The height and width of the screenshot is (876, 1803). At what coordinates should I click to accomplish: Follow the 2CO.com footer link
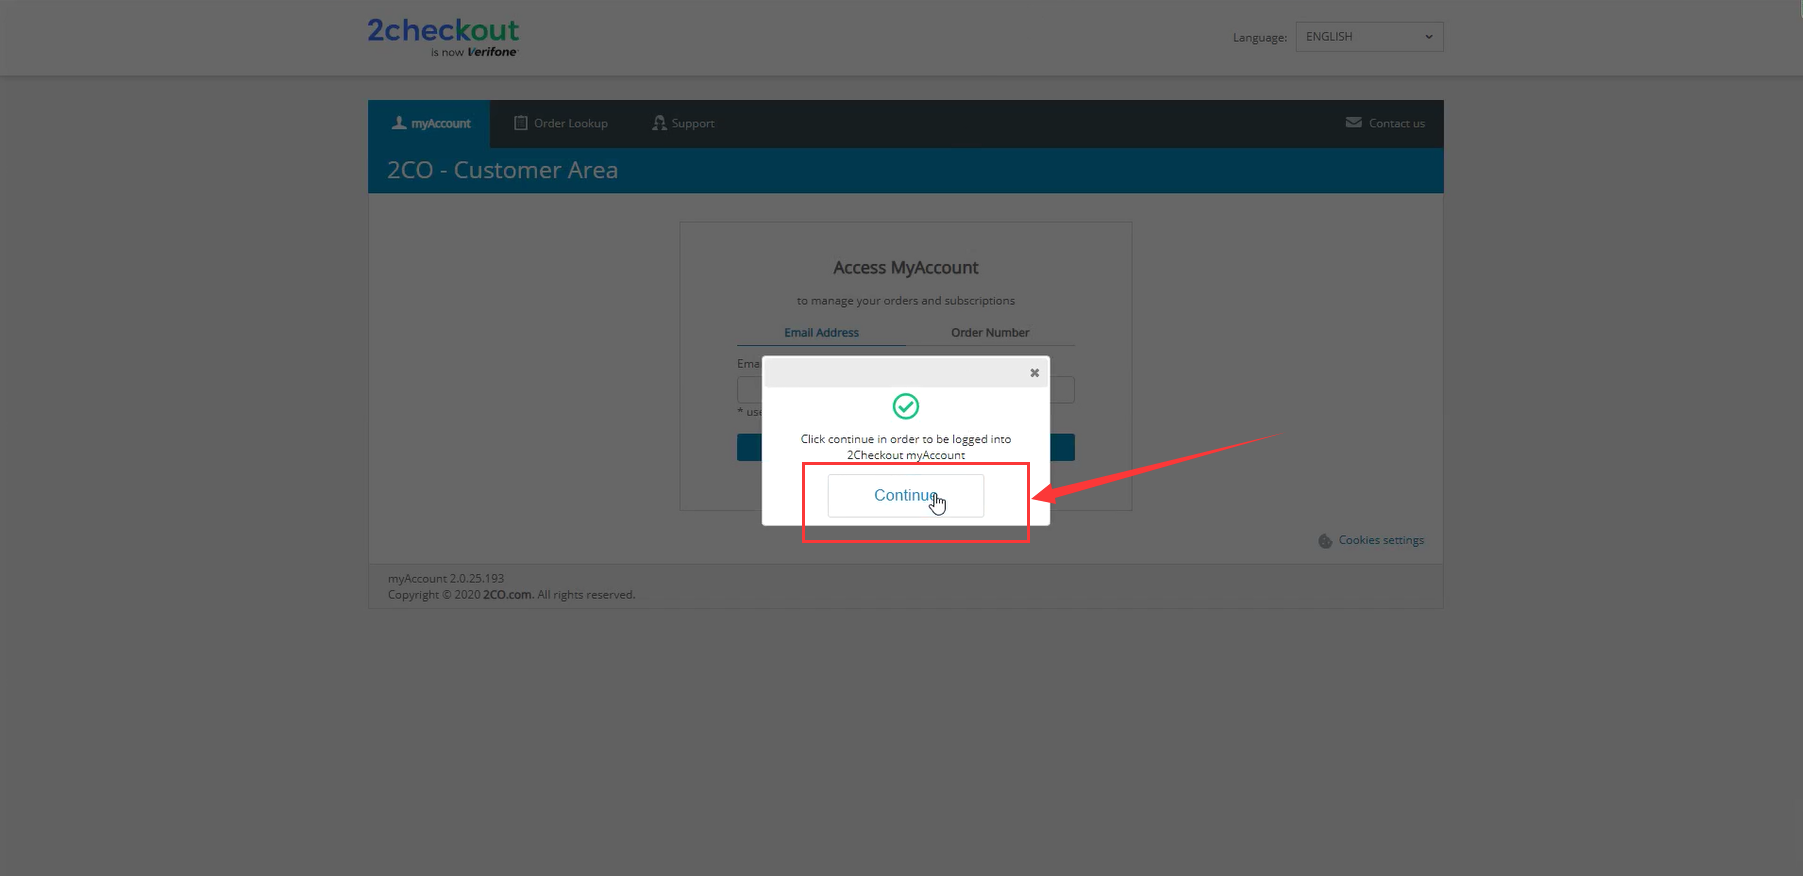click(507, 595)
